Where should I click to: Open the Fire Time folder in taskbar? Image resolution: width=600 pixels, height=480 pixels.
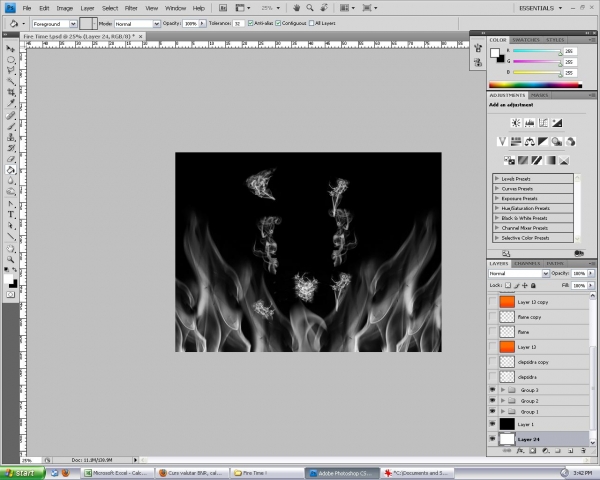click(x=267, y=473)
